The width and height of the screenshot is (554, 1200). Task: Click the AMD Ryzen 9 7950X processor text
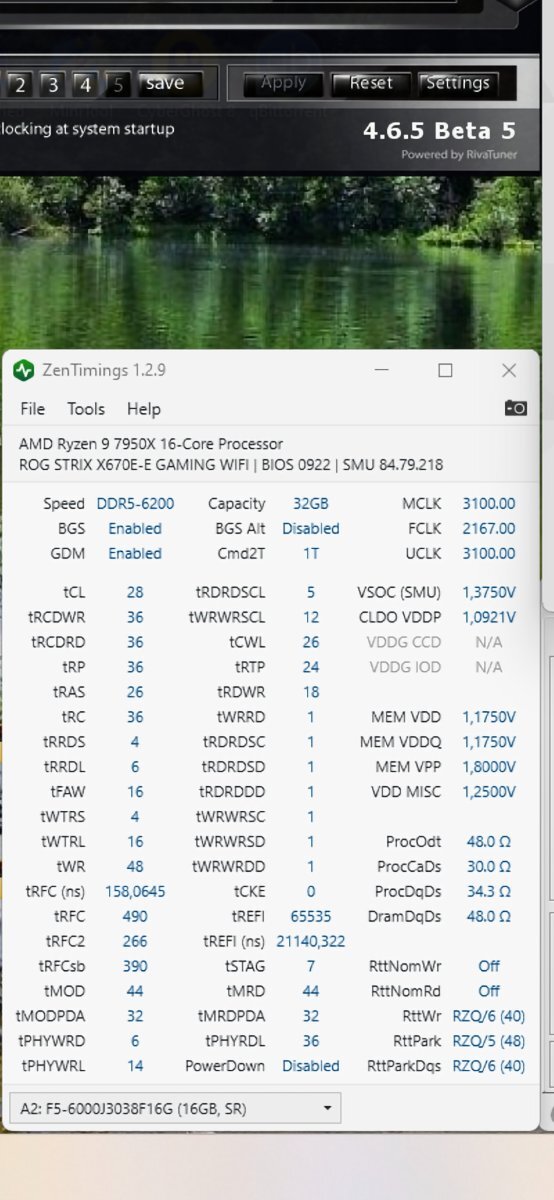click(151, 444)
